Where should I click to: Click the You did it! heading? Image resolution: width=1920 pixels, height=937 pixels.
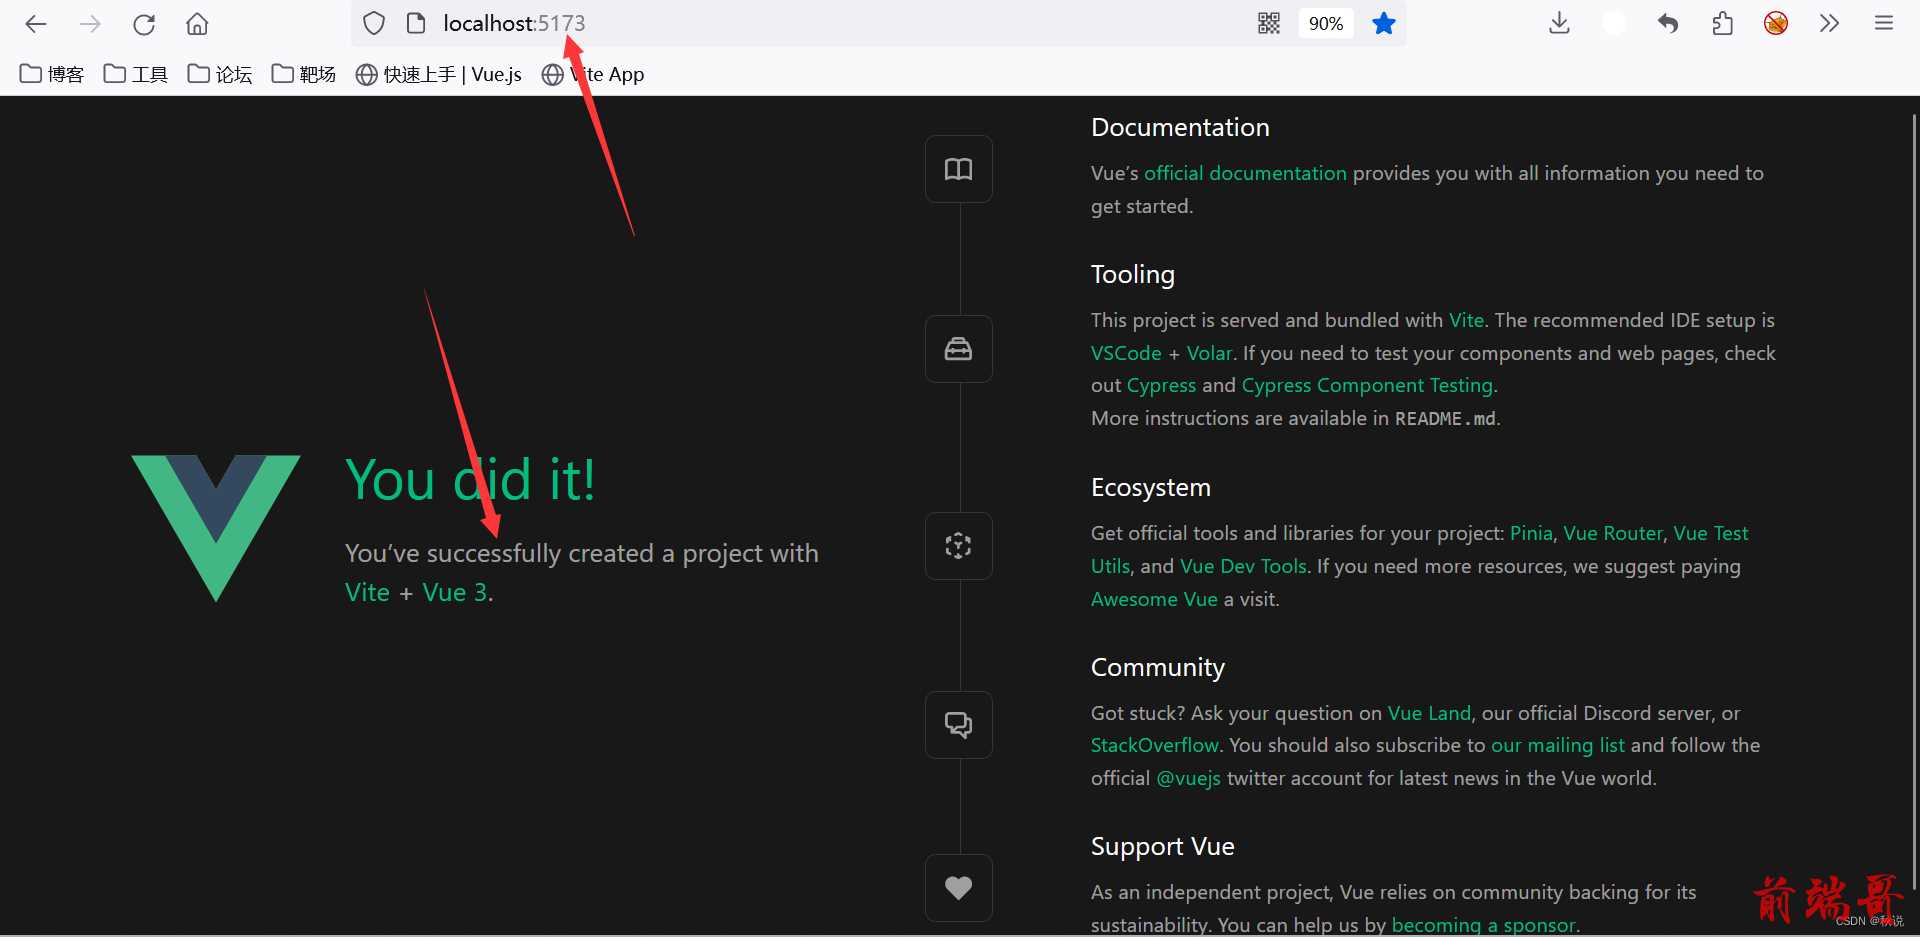click(x=470, y=480)
